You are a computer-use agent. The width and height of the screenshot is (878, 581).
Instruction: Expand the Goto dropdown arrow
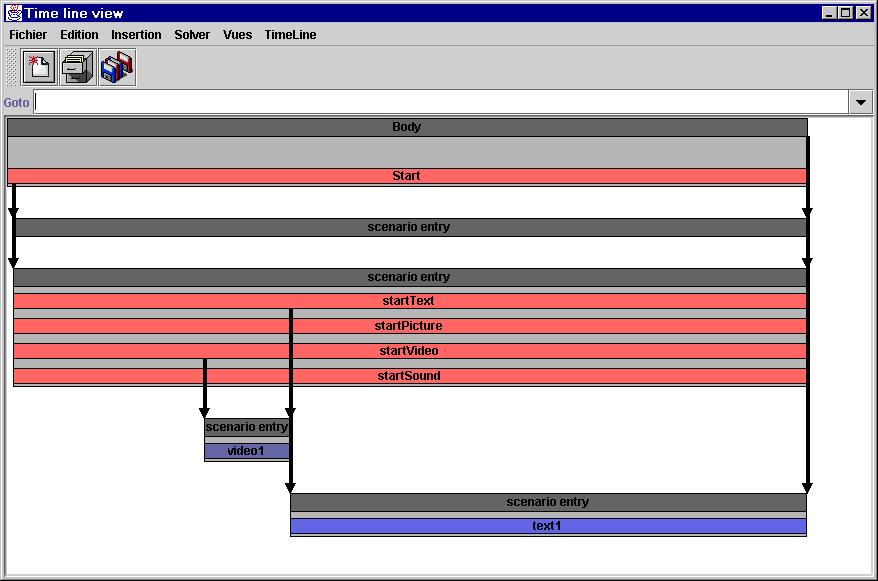(861, 102)
